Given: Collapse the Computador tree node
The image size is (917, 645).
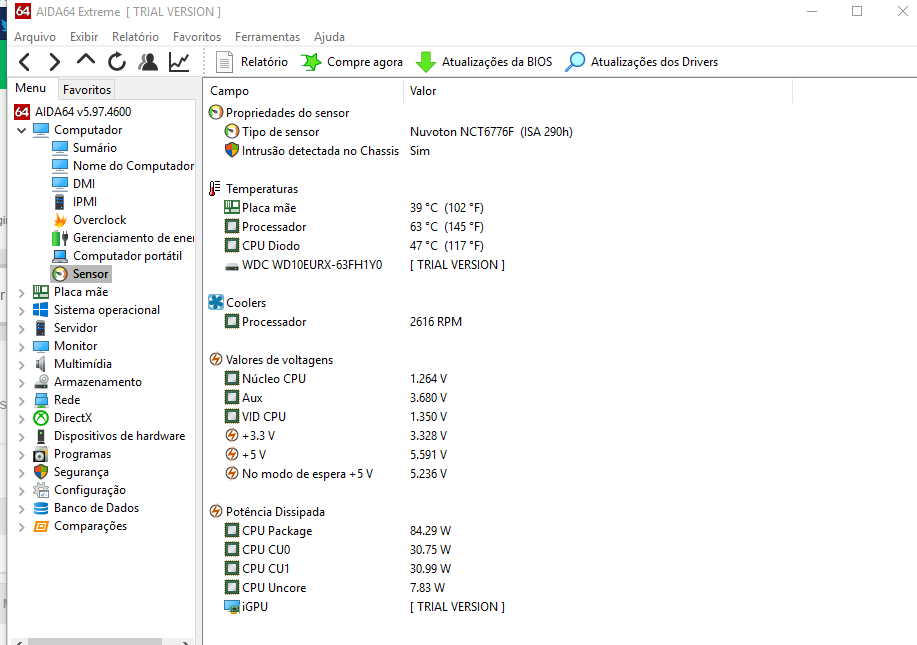Looking at the screenshot, I should 22,130.
